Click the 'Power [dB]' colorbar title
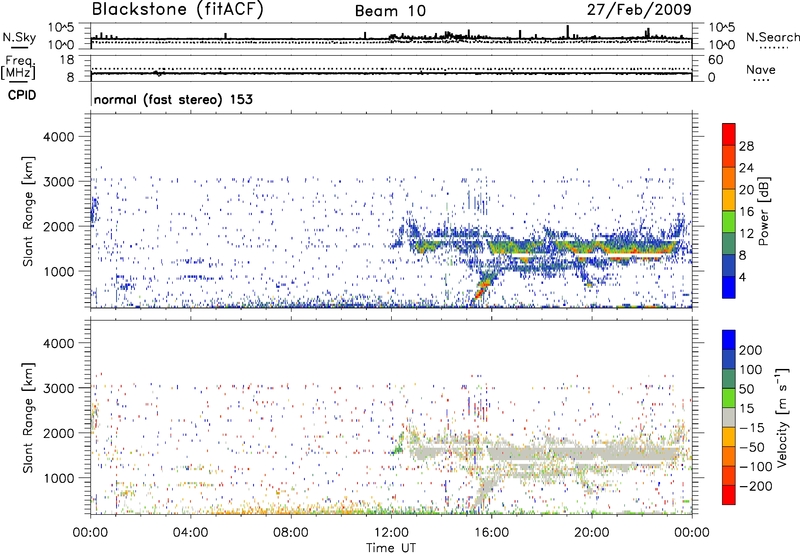Image resolution: width=800 pixels, height=554 pixels. (x=764, y=211)
